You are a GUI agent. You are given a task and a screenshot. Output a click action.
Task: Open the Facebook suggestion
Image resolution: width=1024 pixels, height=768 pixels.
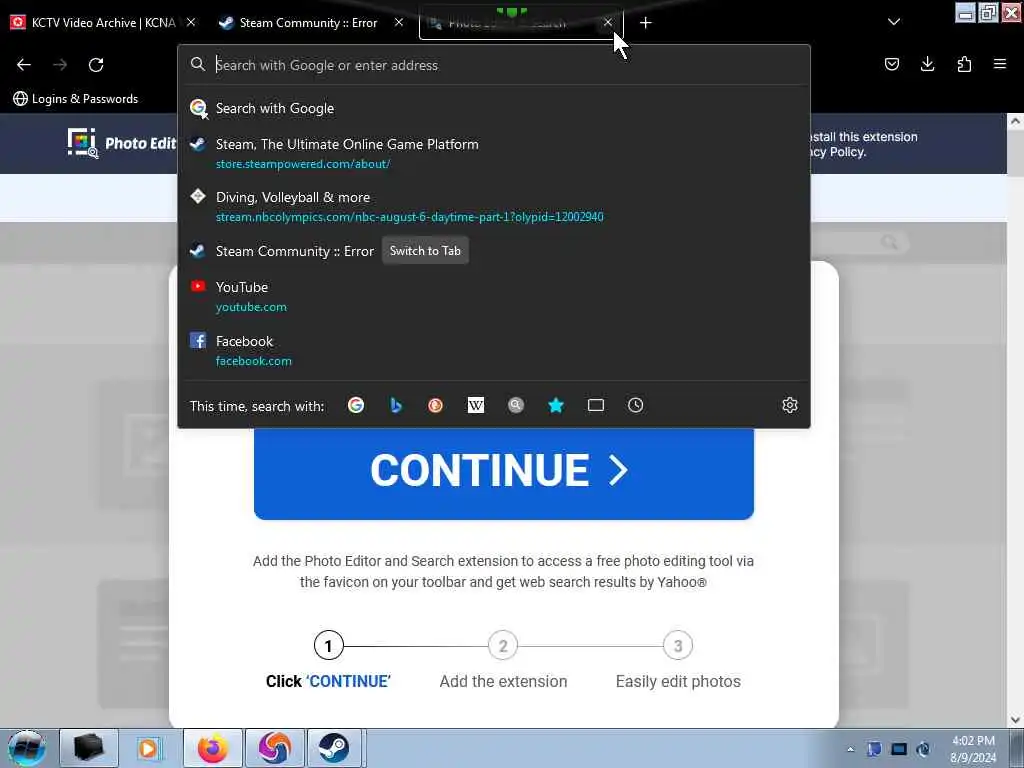[494, 350]
